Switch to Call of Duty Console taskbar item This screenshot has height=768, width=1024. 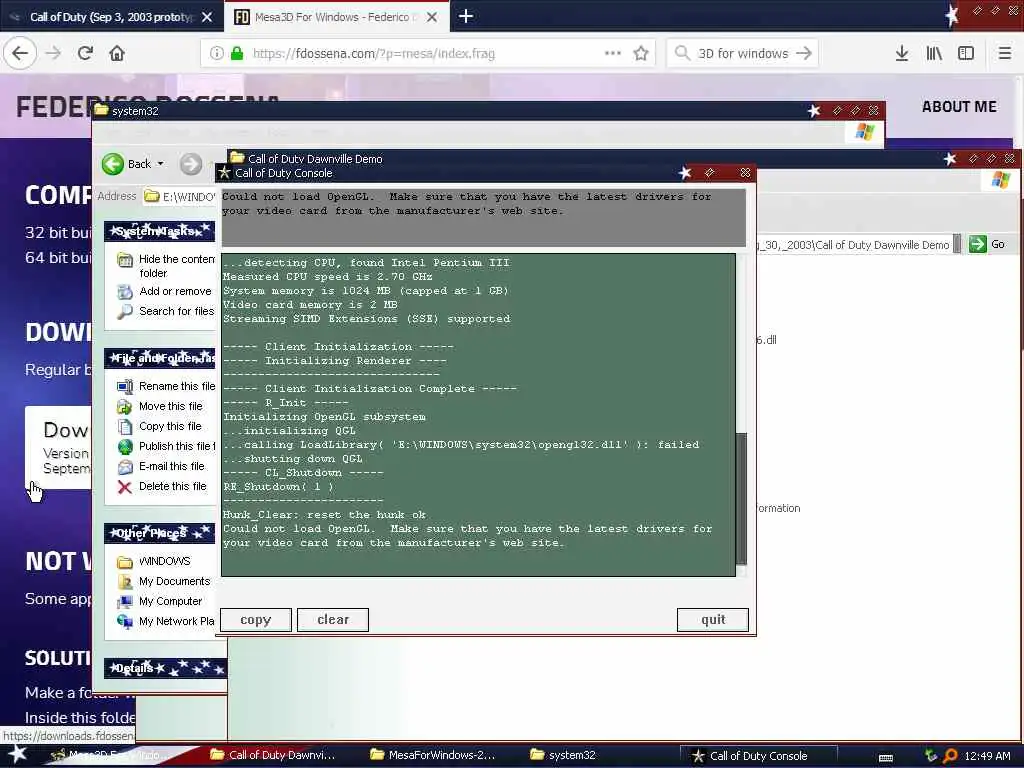(758, 756)
